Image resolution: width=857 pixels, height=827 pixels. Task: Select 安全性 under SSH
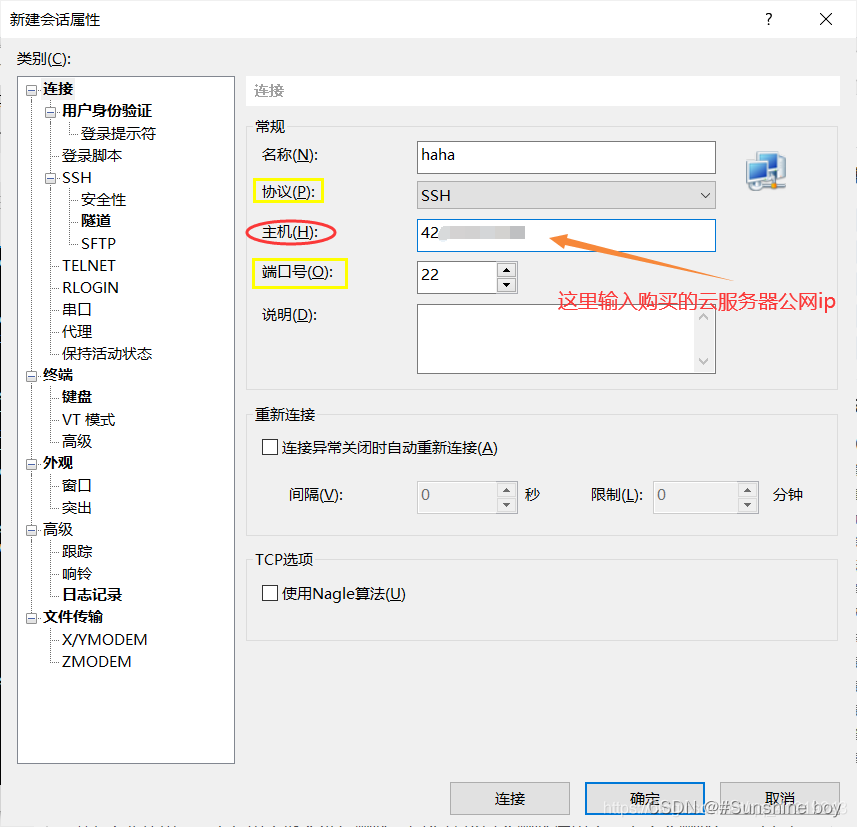pos(103,200)
